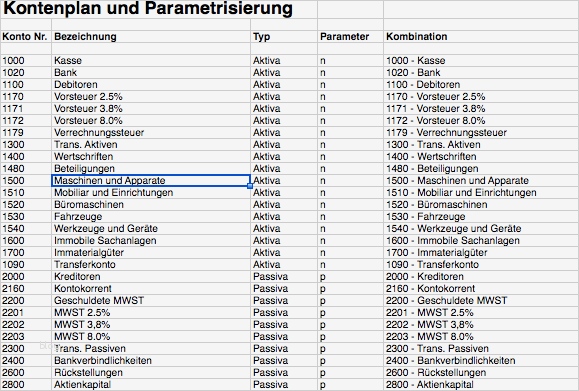Select the '1600 - Immobile Sachanlagen' combination cell
This screenshot has width=579, height=391.
point(481,240)
